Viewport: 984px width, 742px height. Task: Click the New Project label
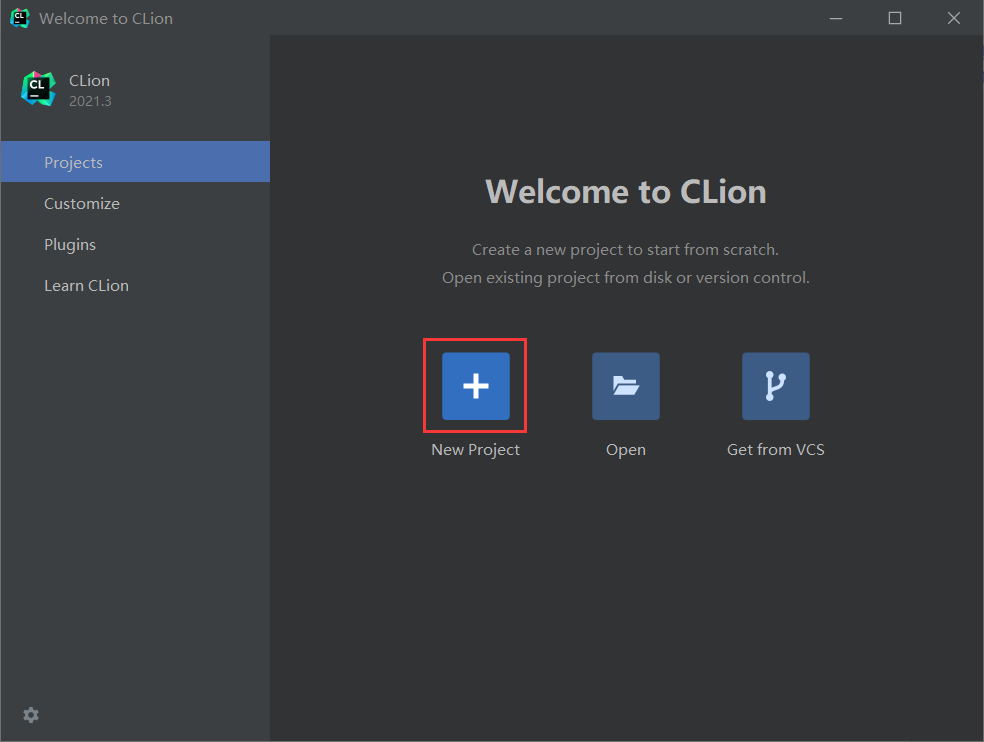(475, 450)
